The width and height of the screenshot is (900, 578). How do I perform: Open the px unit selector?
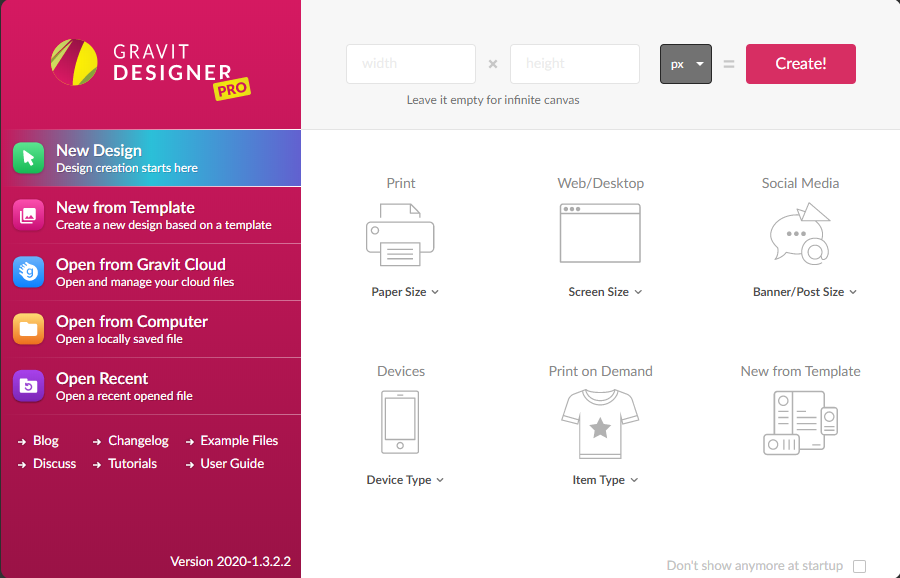(686, 64)
